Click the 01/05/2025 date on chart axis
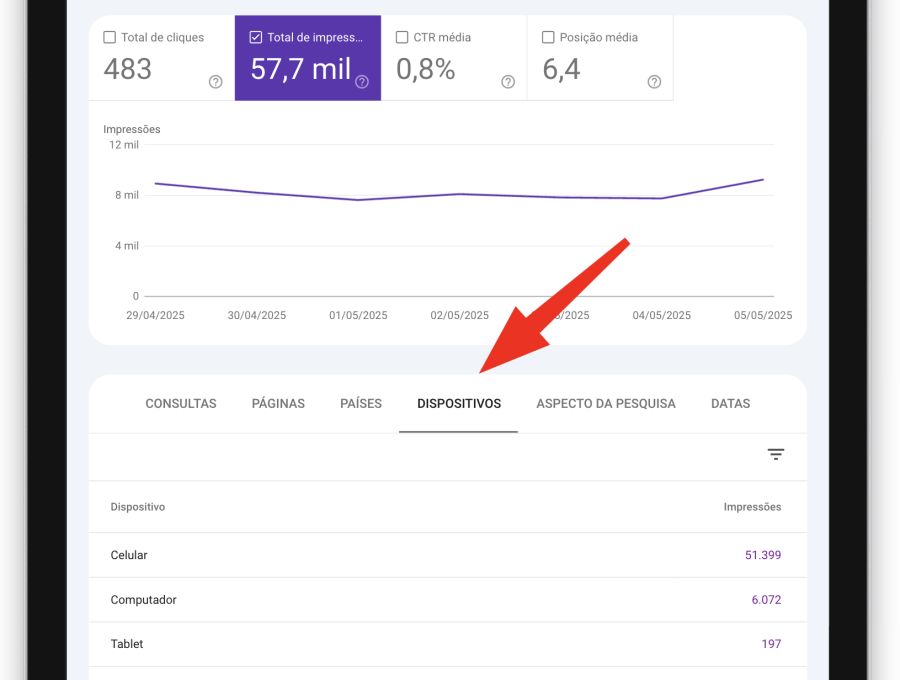 coord(358,315)
